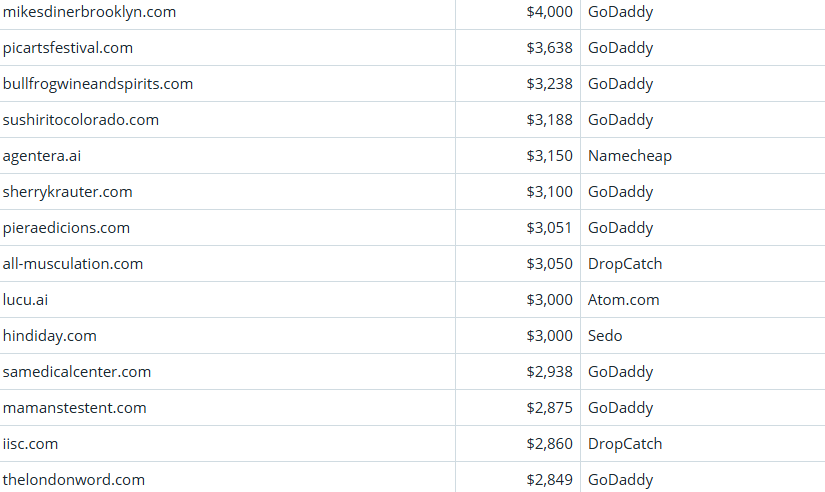Click the mikesdinerbrooklyn.com domain name
The height and width of the screenshot is (492, 825).
(89, 12)
